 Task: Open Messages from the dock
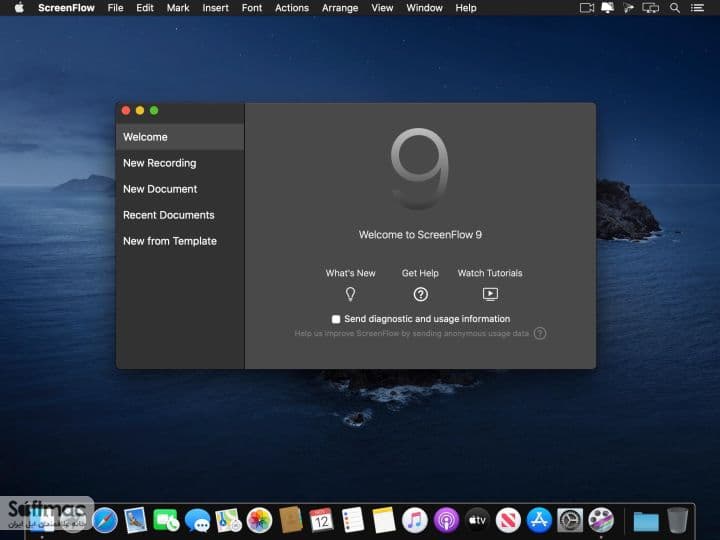(197, 521)
